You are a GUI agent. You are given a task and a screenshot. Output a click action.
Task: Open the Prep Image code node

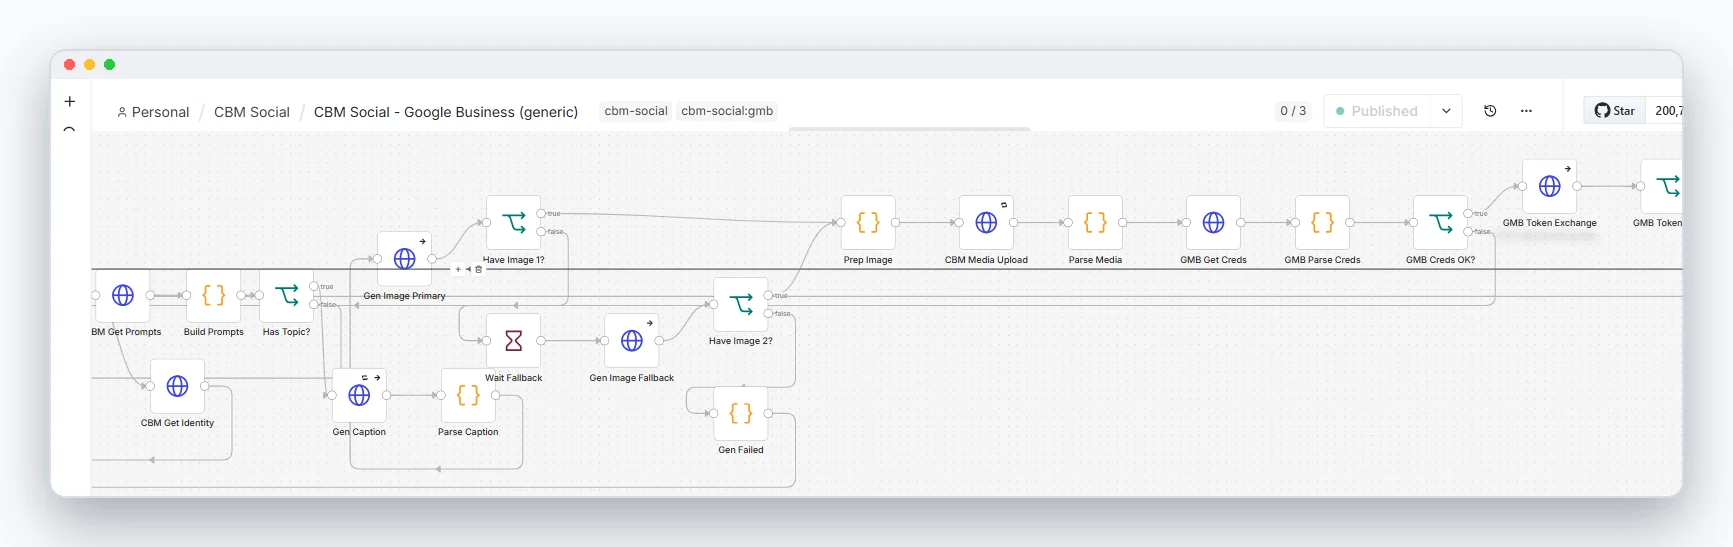(x=868, y=223)
